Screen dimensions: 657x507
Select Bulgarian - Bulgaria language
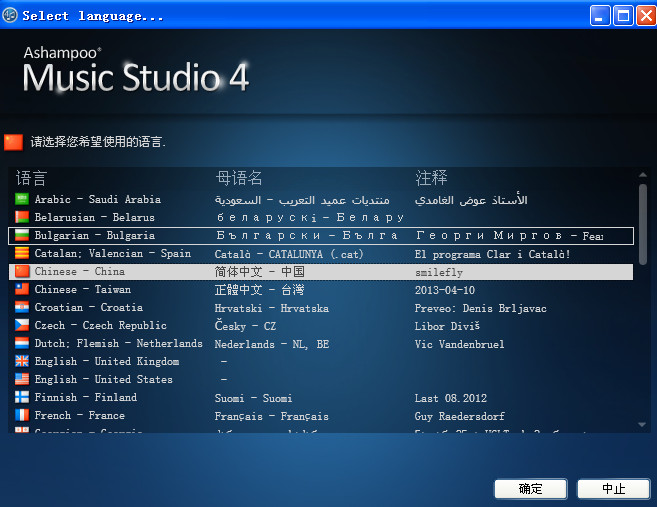[x=321, y=235]
